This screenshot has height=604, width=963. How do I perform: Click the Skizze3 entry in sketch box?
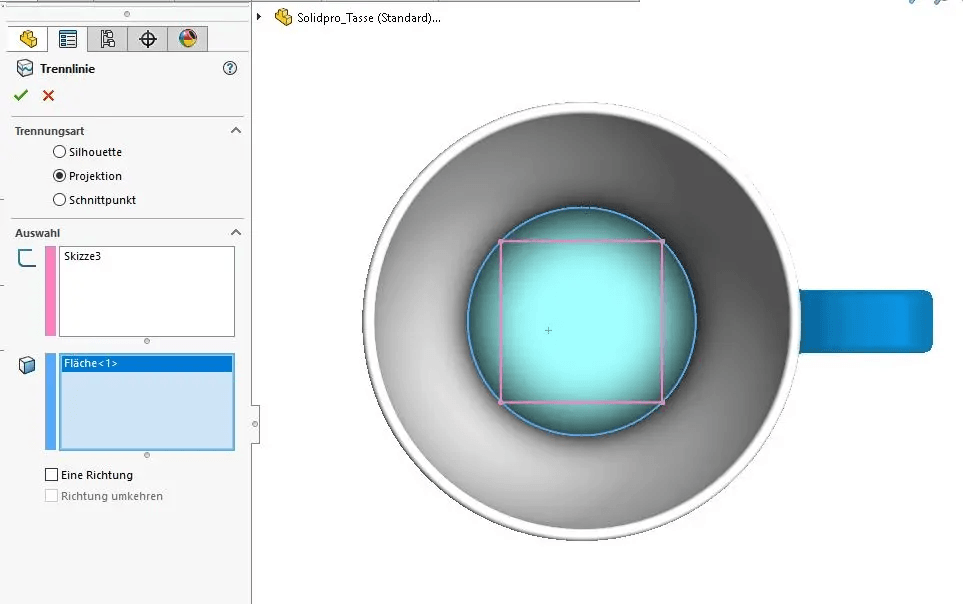(84, 257)
